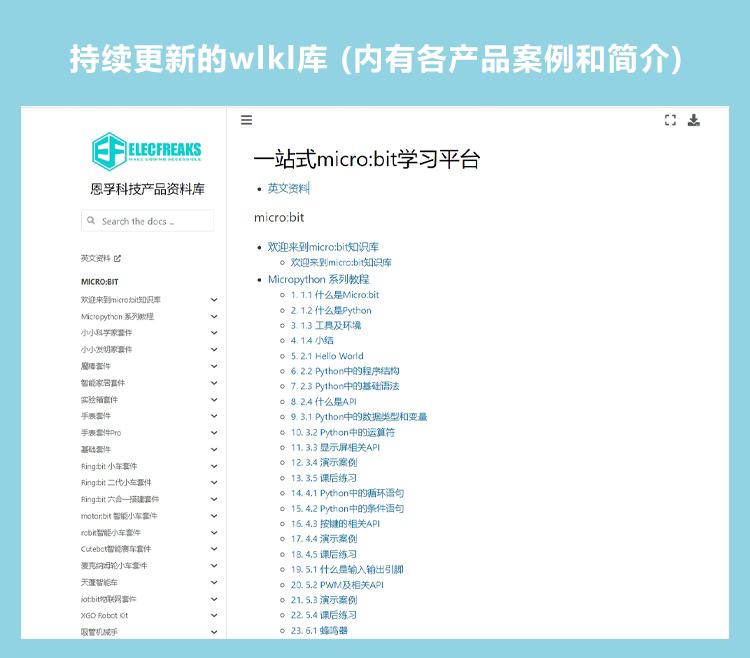Open link 4.2 Python中的条件语句
This screenshot has width=750, height=658.
(347, 508)
